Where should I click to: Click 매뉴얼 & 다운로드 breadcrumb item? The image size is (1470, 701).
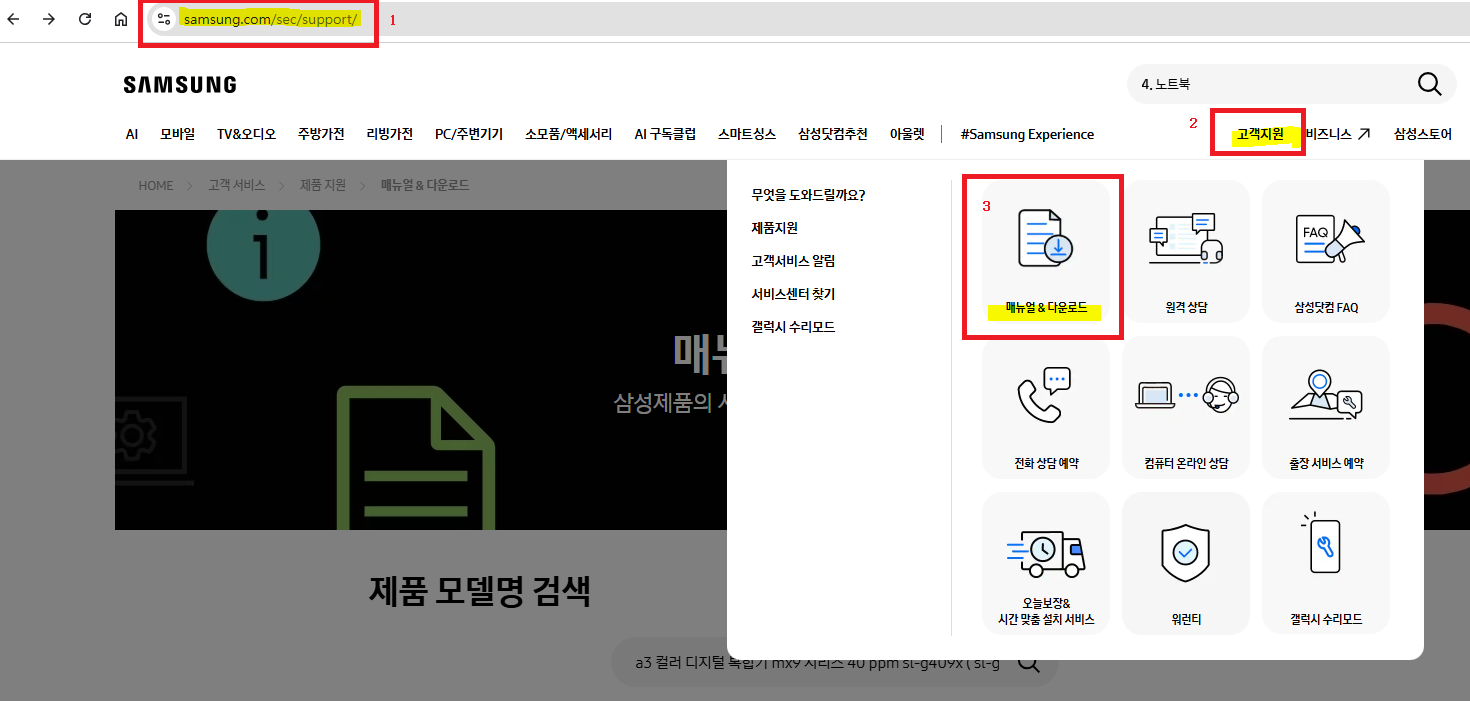pos(425,185)
